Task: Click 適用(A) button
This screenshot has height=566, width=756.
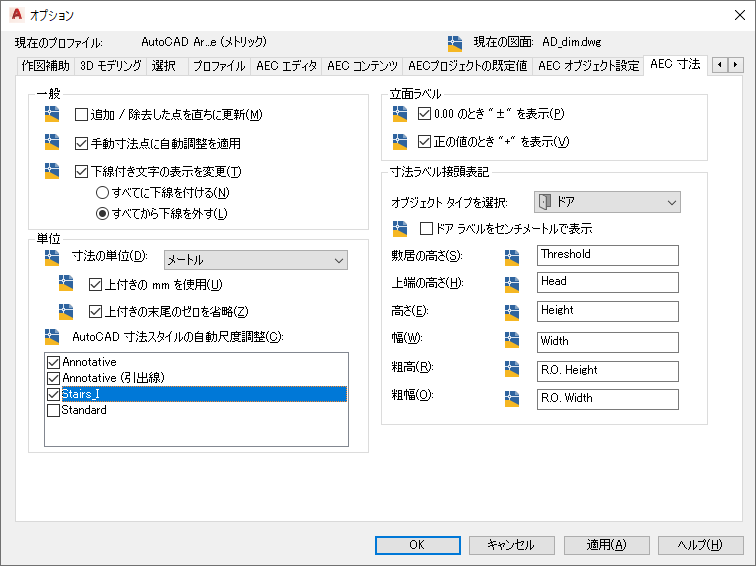Action: click(x=607, y=545)
